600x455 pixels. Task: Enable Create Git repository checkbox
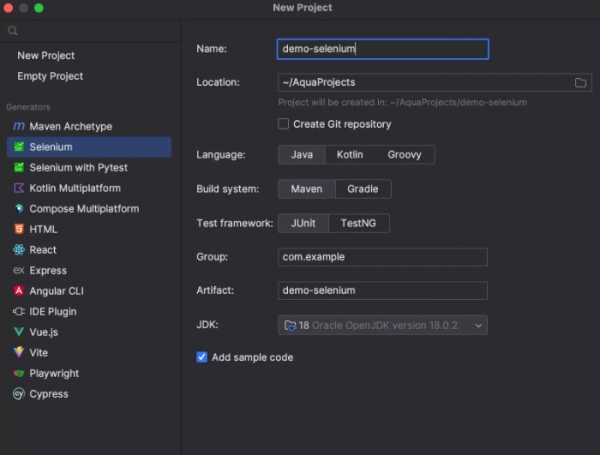click(x=283, y=124)
